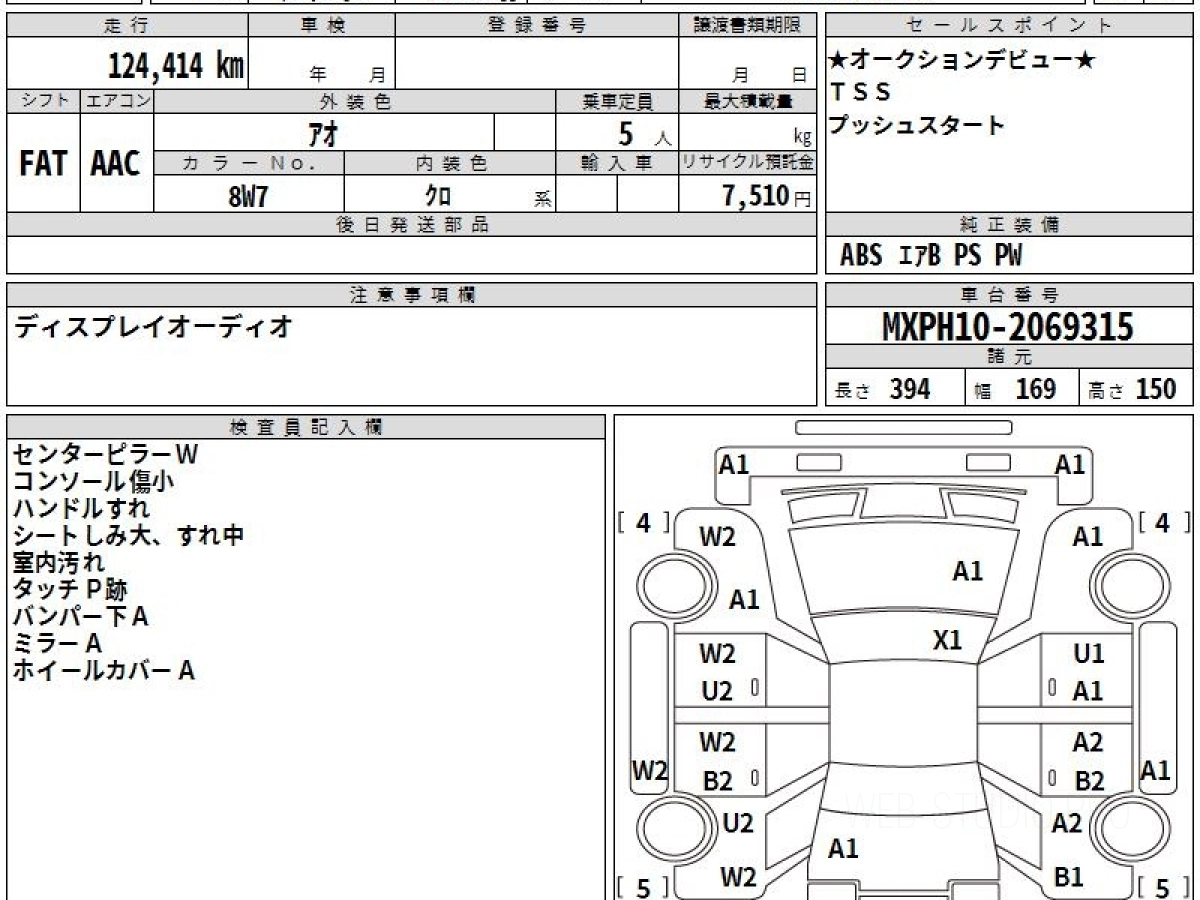Select the length spec 長さ 394
1200x900 pixels.
(x=882, y=389)
